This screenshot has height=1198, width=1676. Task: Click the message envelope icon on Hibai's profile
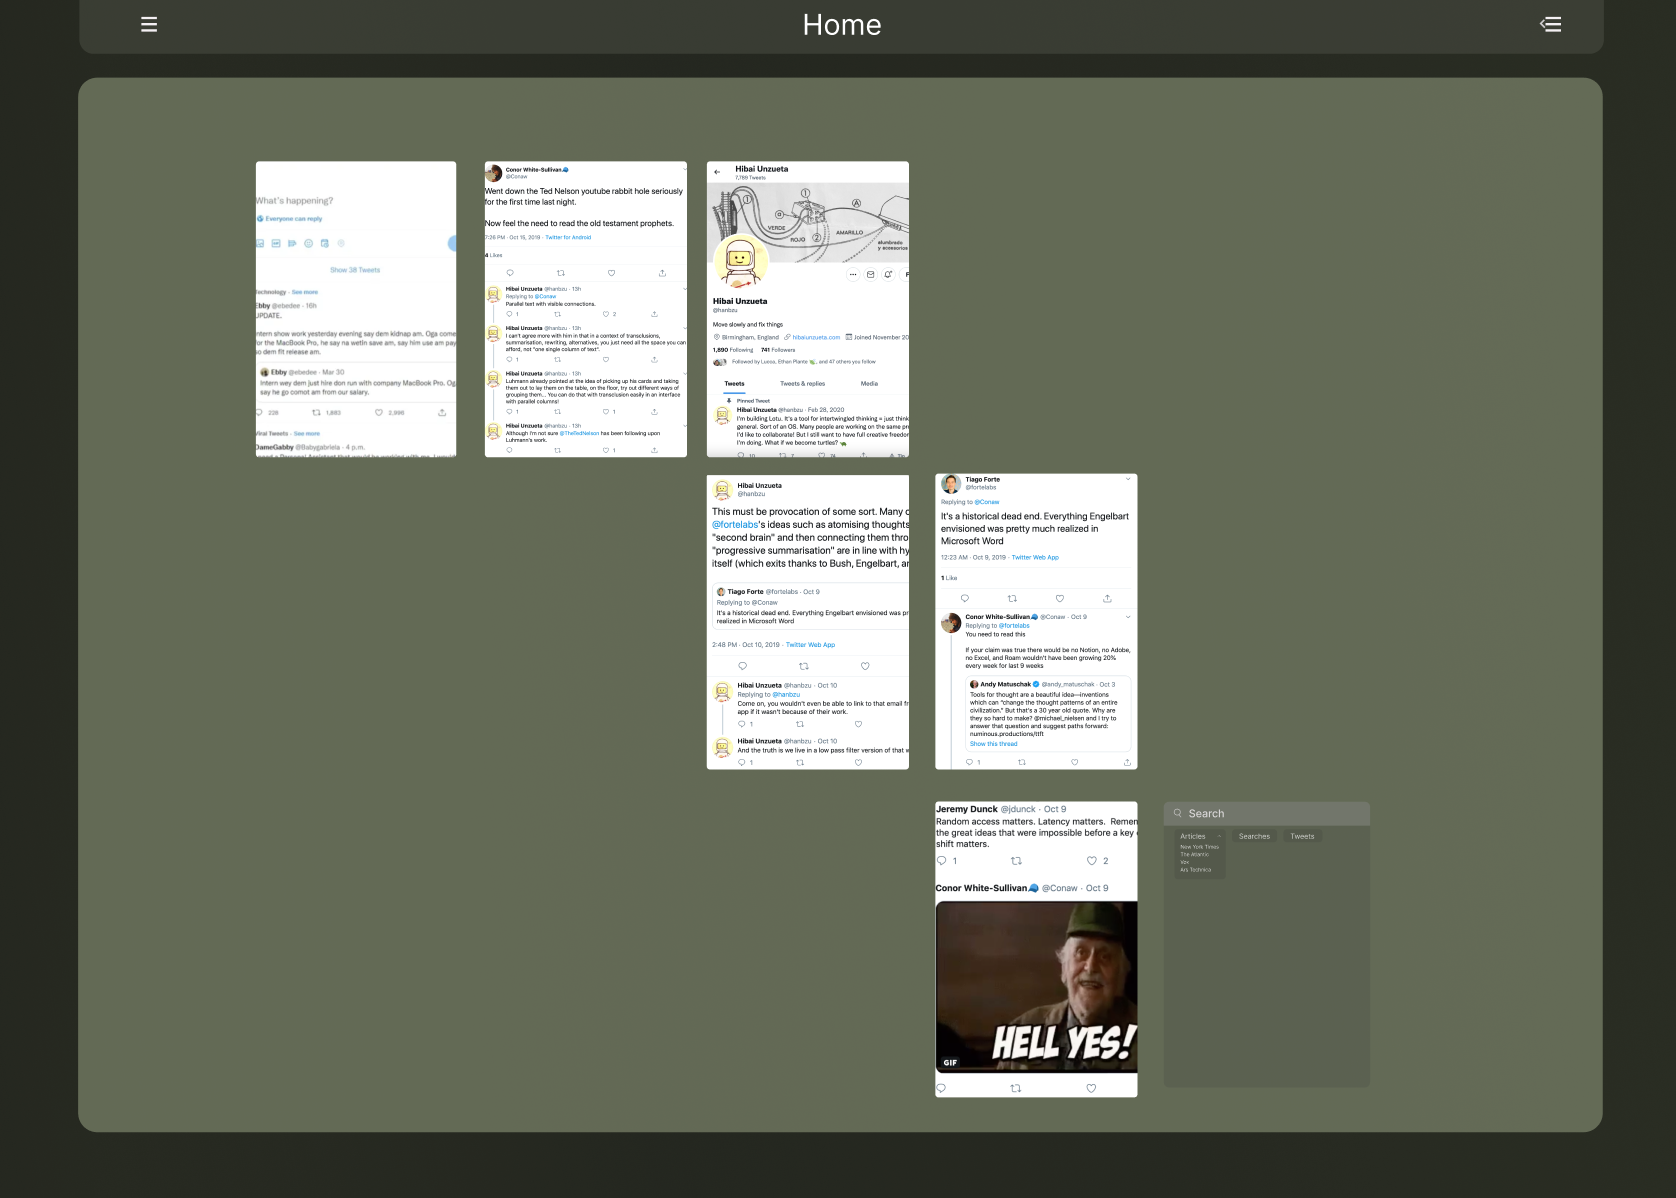tap(870, 274)
